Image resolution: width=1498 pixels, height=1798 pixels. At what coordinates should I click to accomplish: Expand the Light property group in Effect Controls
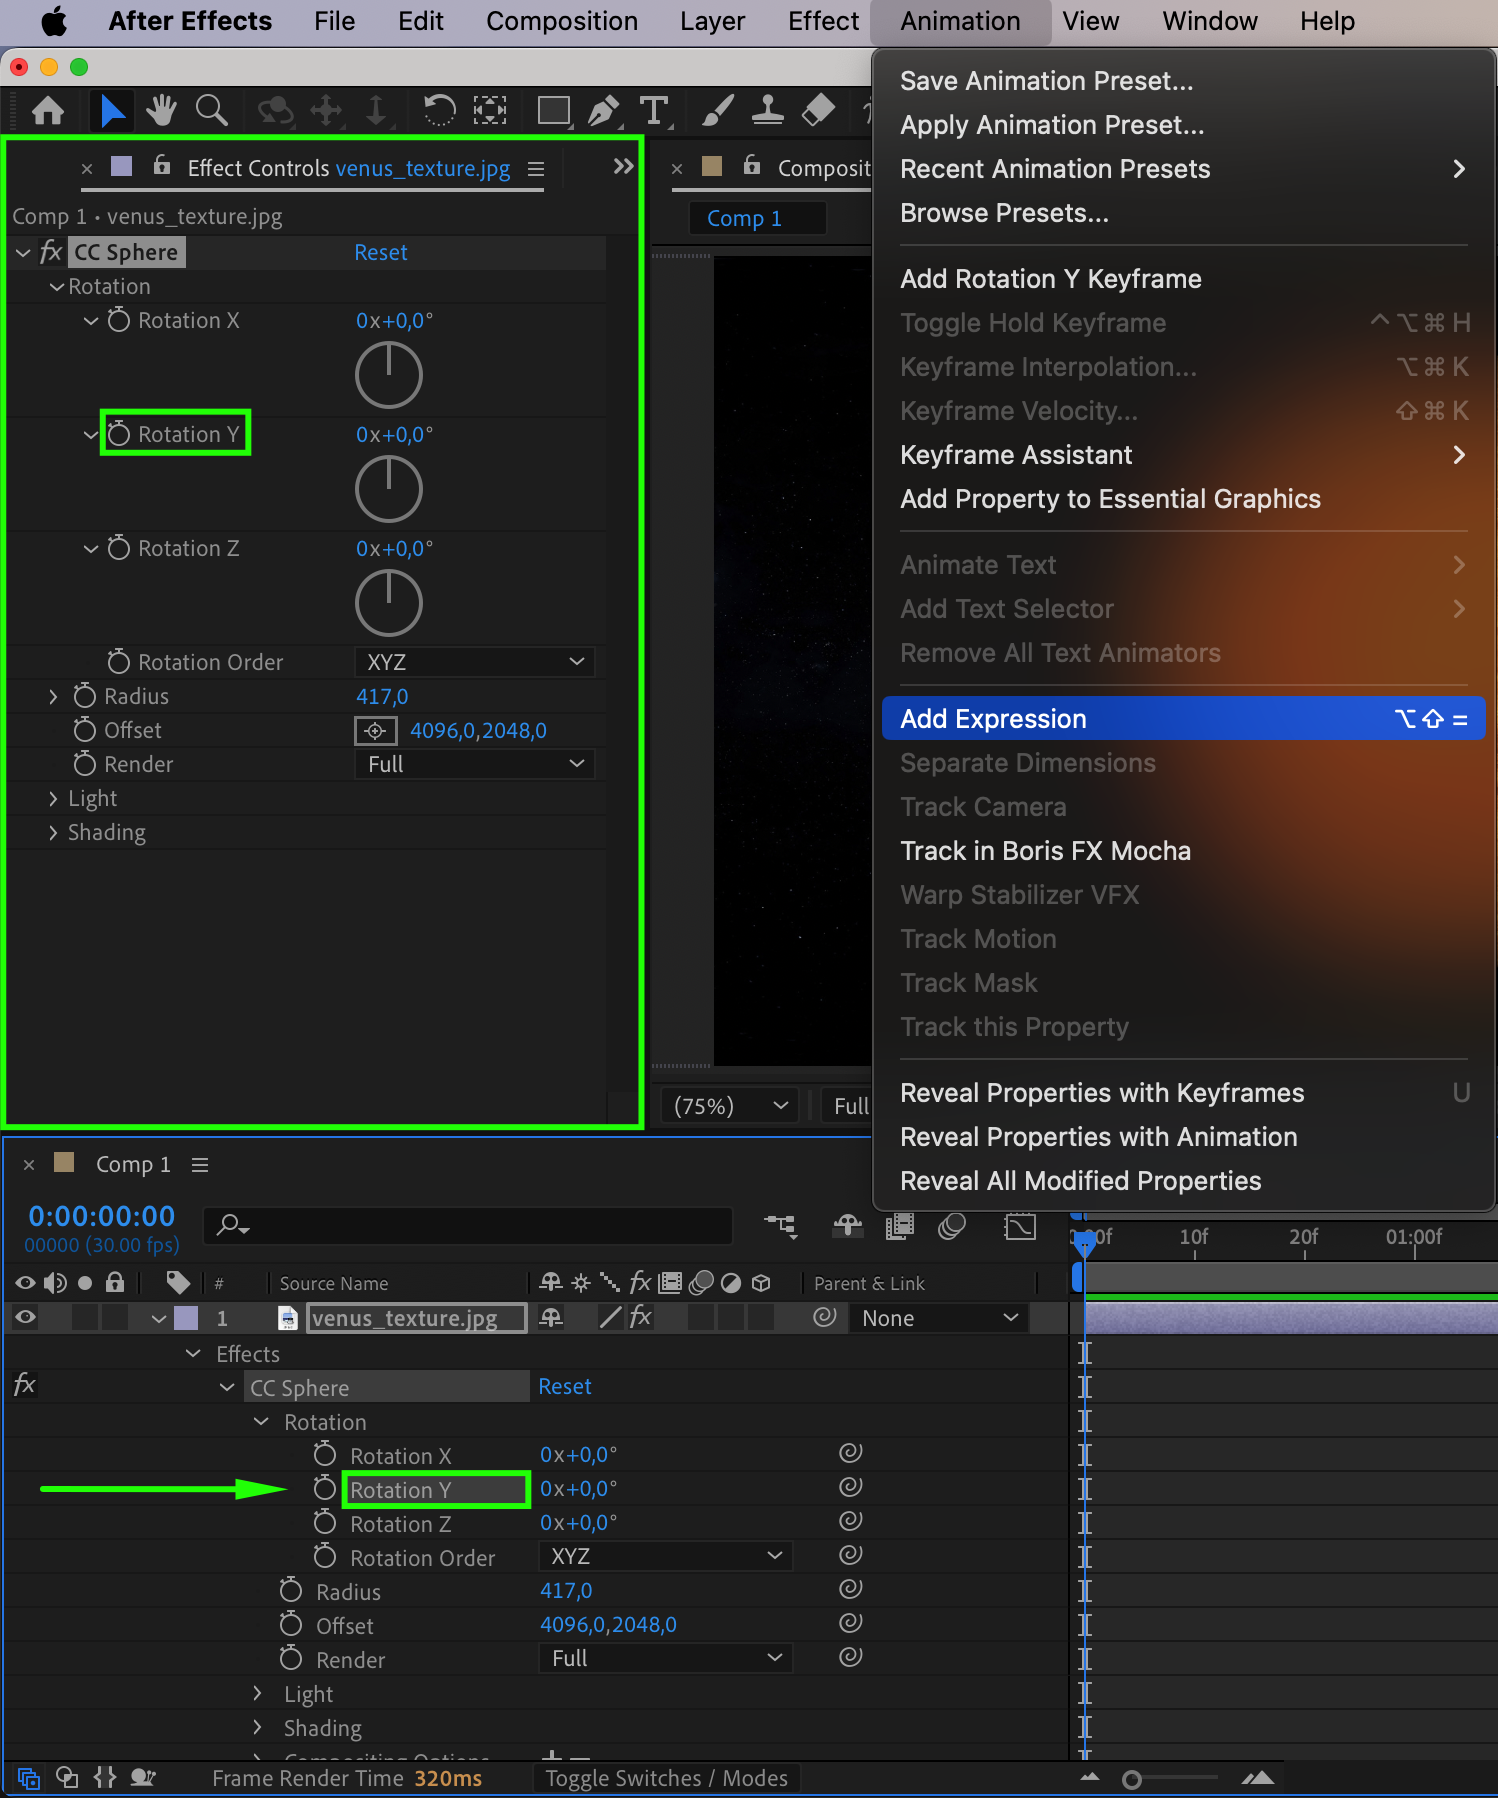[53, 798]
